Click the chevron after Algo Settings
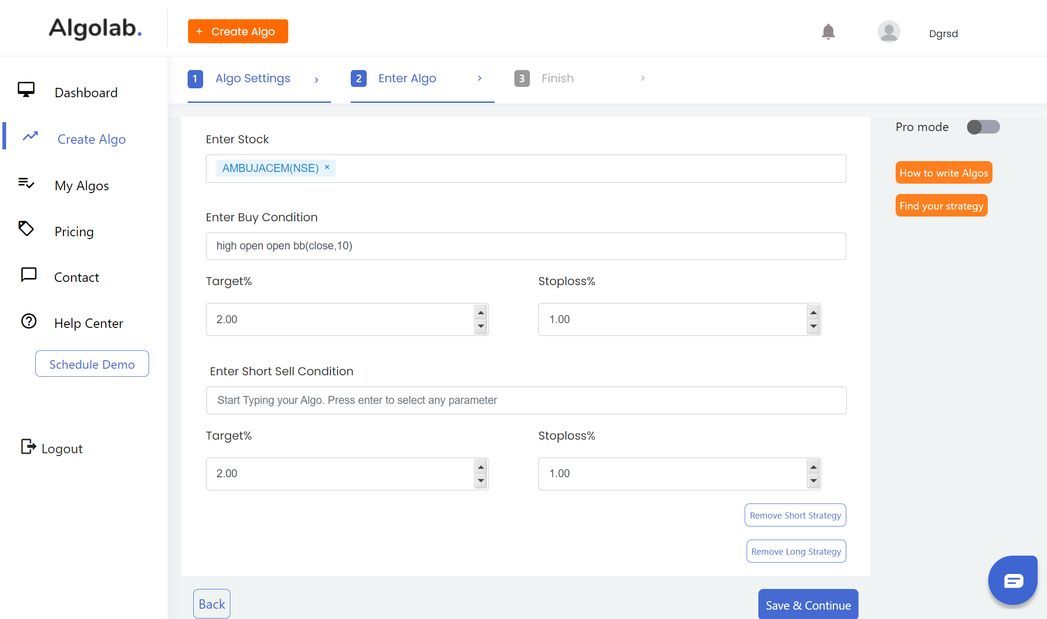The width and height of the screenshot is (1047, 619). click(x=317, y=79)
